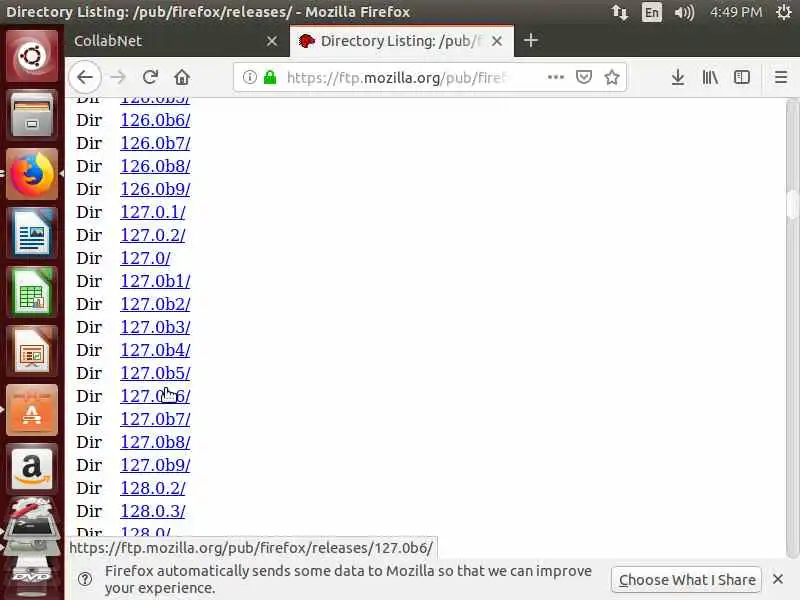This screenshot has height=600, width=800.
Task: Show site information icon in address bar
Action: tap(249, 78)
